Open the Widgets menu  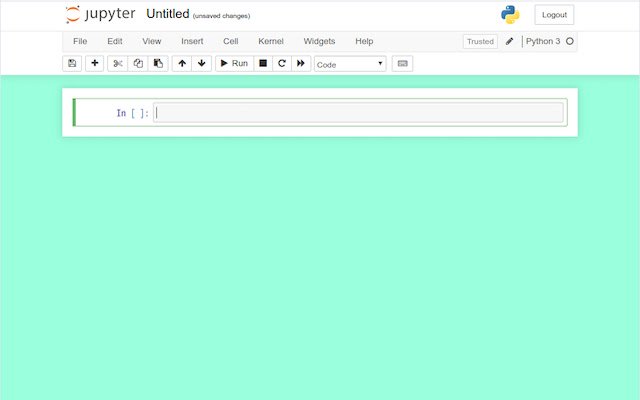[x=319, y=41]
